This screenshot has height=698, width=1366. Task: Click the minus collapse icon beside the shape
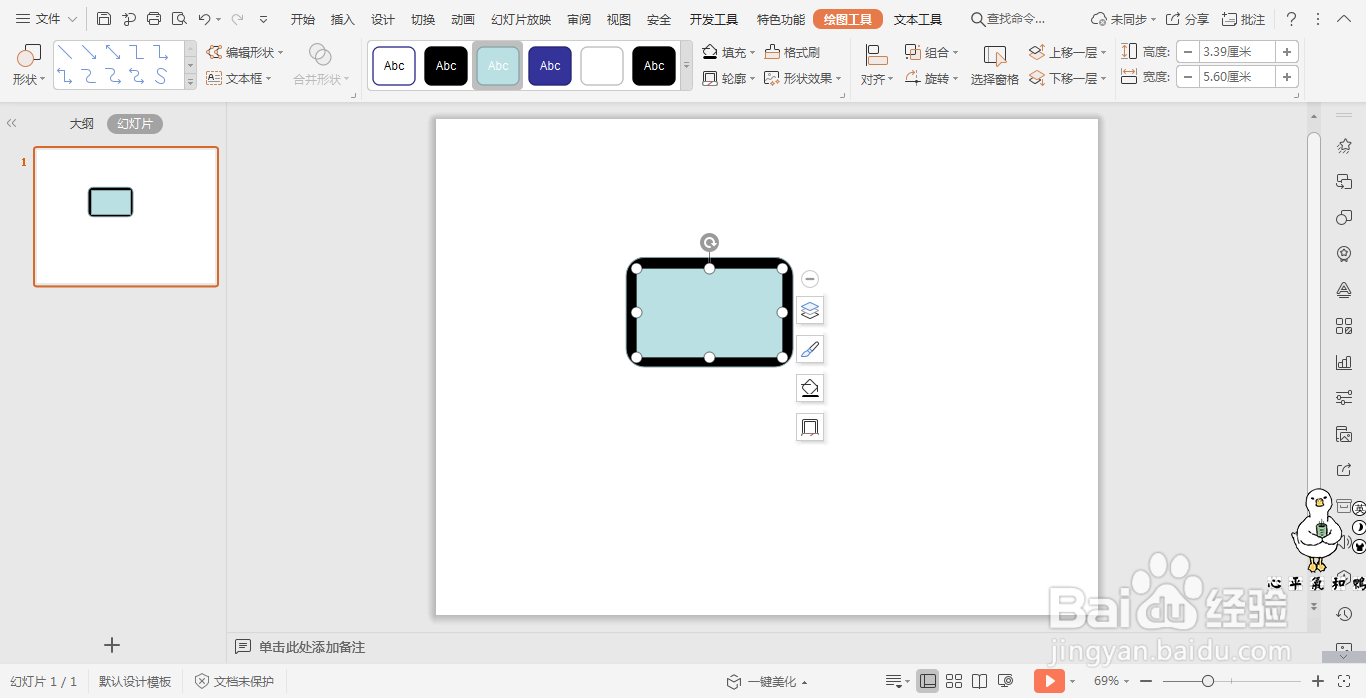pyautogui.click(x=810, y=279)
